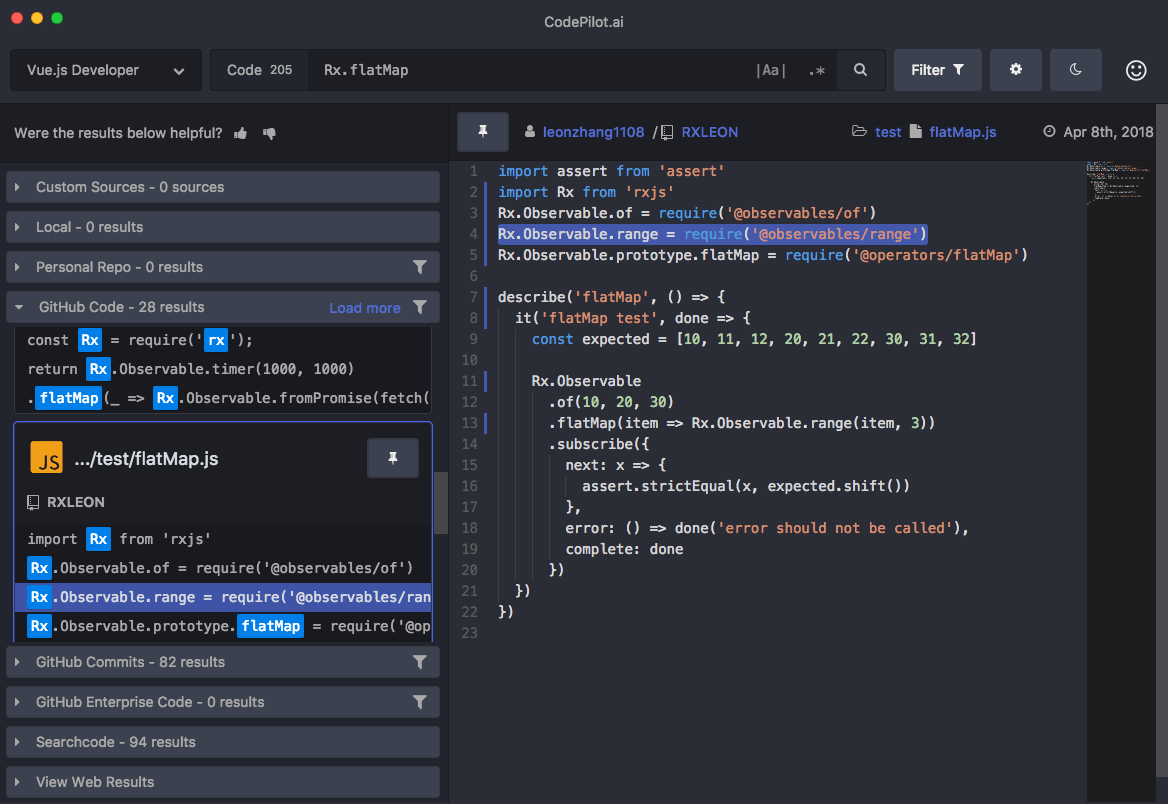The height and width of the screenshot is (804, 1168).
Task: Filter GitHub Commits results icon
Action: (420, 662)
